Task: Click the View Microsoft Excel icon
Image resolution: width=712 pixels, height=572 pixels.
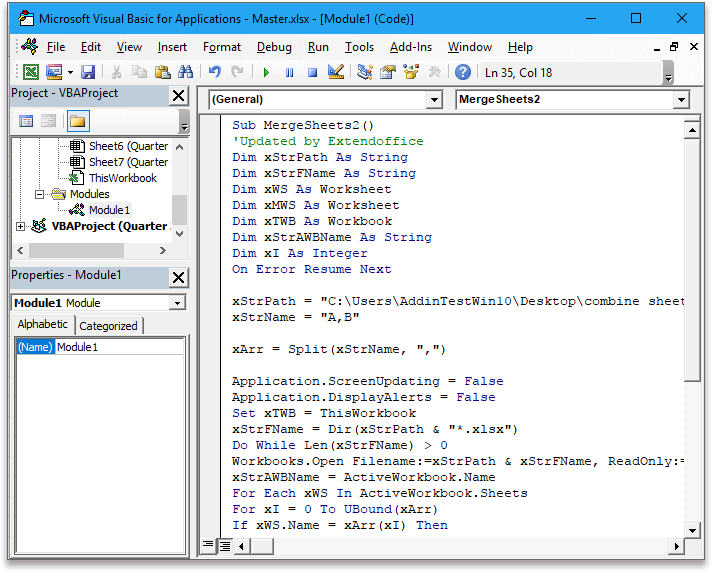Action: pyautogui.click(x=31, y=72)
